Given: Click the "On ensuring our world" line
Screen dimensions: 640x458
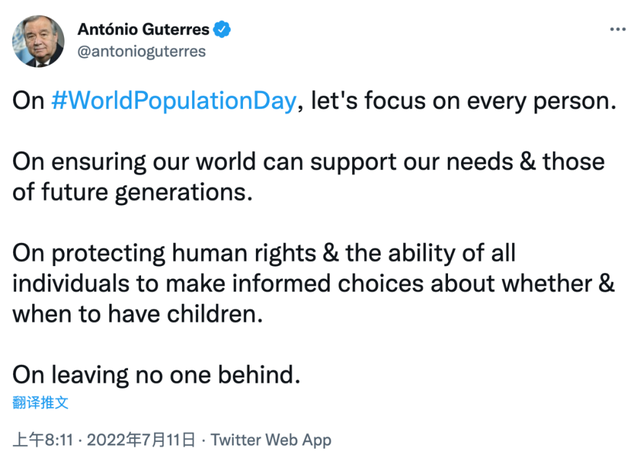Looking at the screenshot, I should 170,162.
